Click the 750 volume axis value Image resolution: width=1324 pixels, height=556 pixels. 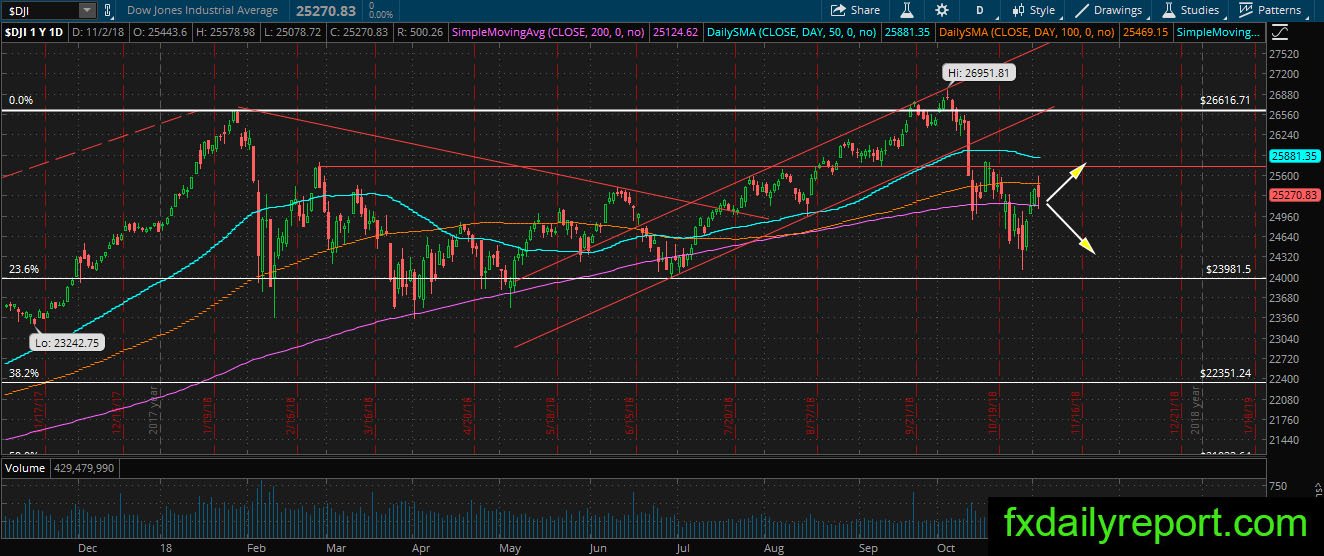tap(1278, 486)
